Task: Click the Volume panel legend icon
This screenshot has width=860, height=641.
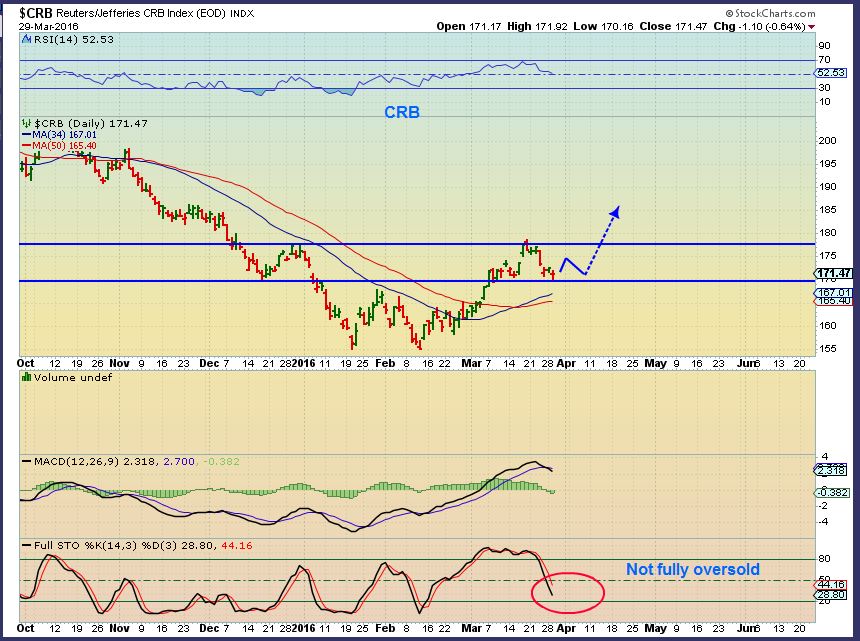Action: point(26,377)
